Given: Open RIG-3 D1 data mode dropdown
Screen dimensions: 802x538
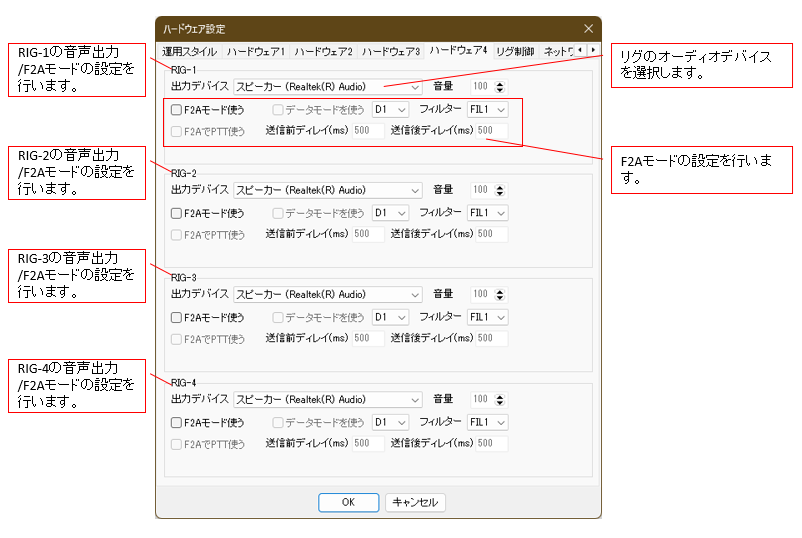Looking at the screenshot, I should 390,317.
